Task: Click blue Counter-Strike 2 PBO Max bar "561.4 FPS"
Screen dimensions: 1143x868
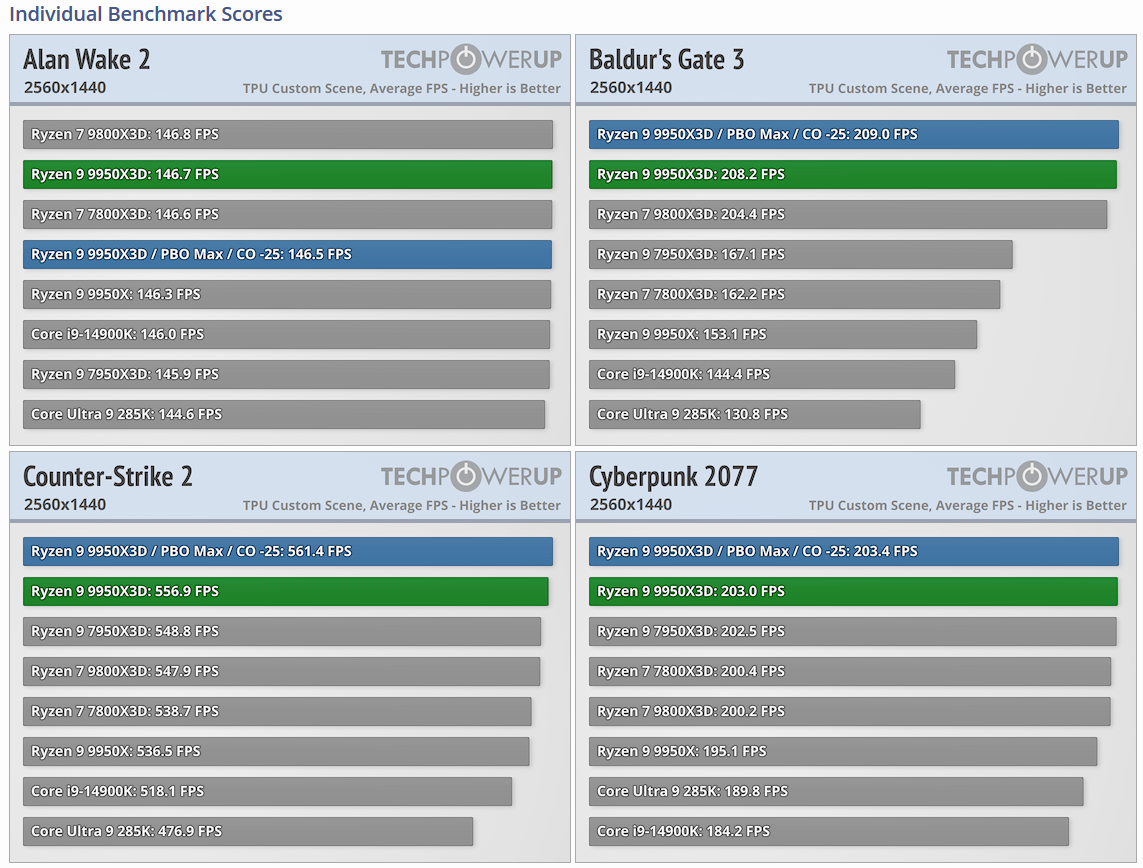Action: click(x=288, y=551)
